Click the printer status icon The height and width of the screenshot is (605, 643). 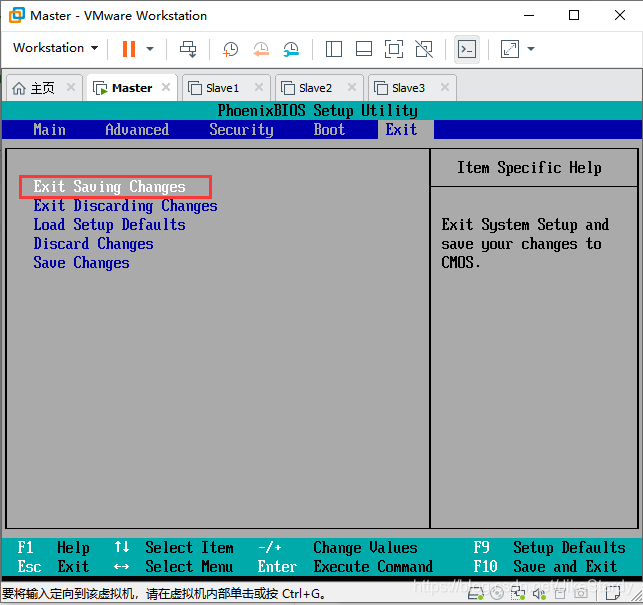(x=560, y=593)
